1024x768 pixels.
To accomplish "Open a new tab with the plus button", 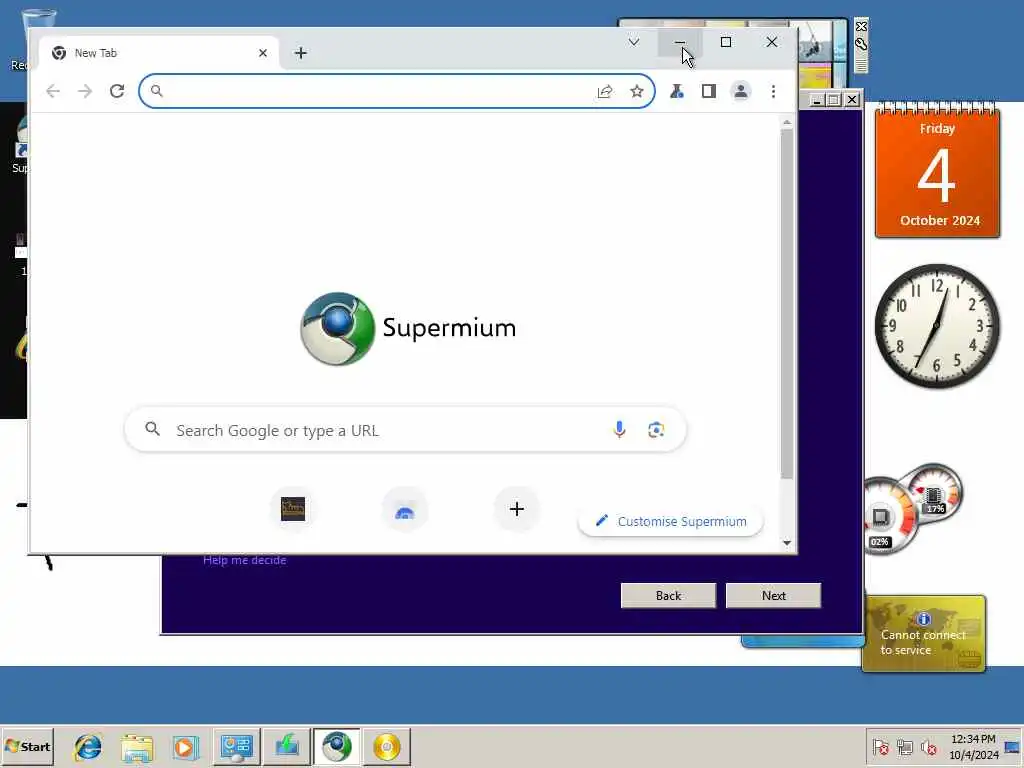I will [300, 53].
